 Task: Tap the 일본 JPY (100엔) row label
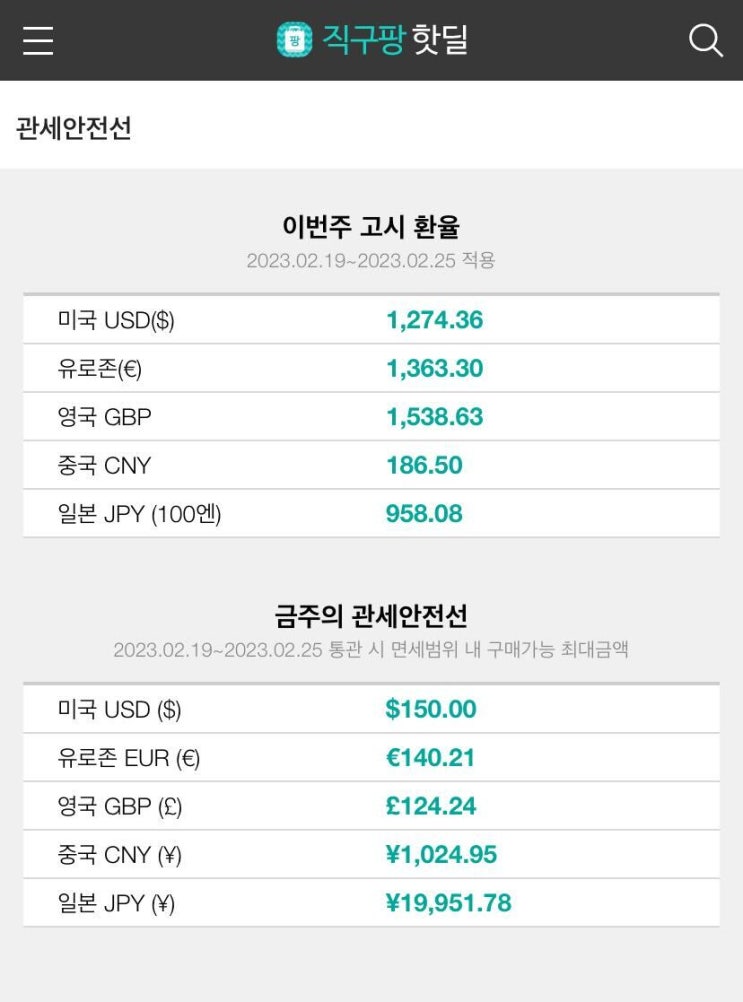click(x=139, y=514)
